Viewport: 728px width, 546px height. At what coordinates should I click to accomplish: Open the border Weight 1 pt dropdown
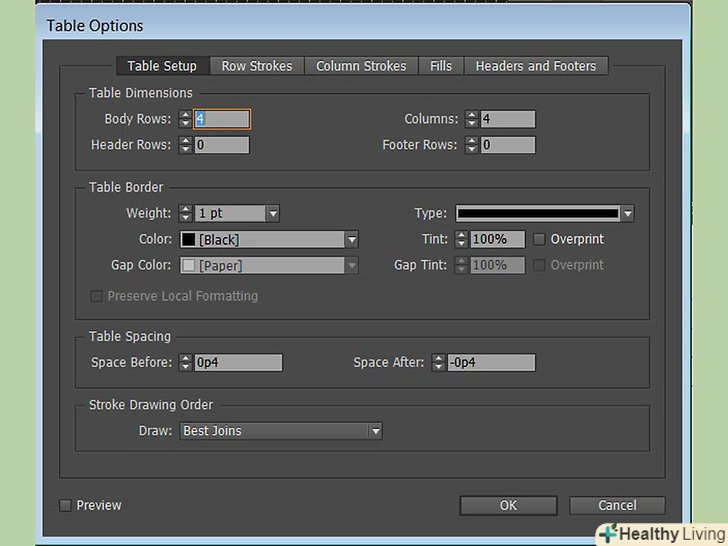click(x=272, y=213)
